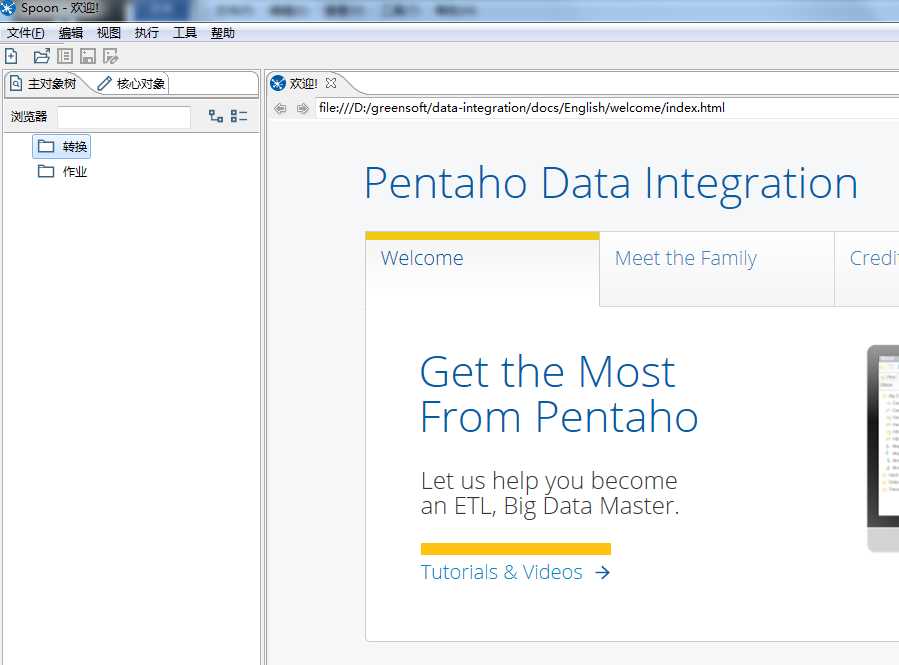Click the Save As toolbar icon
899x665 pixels.
coord(111,56)
